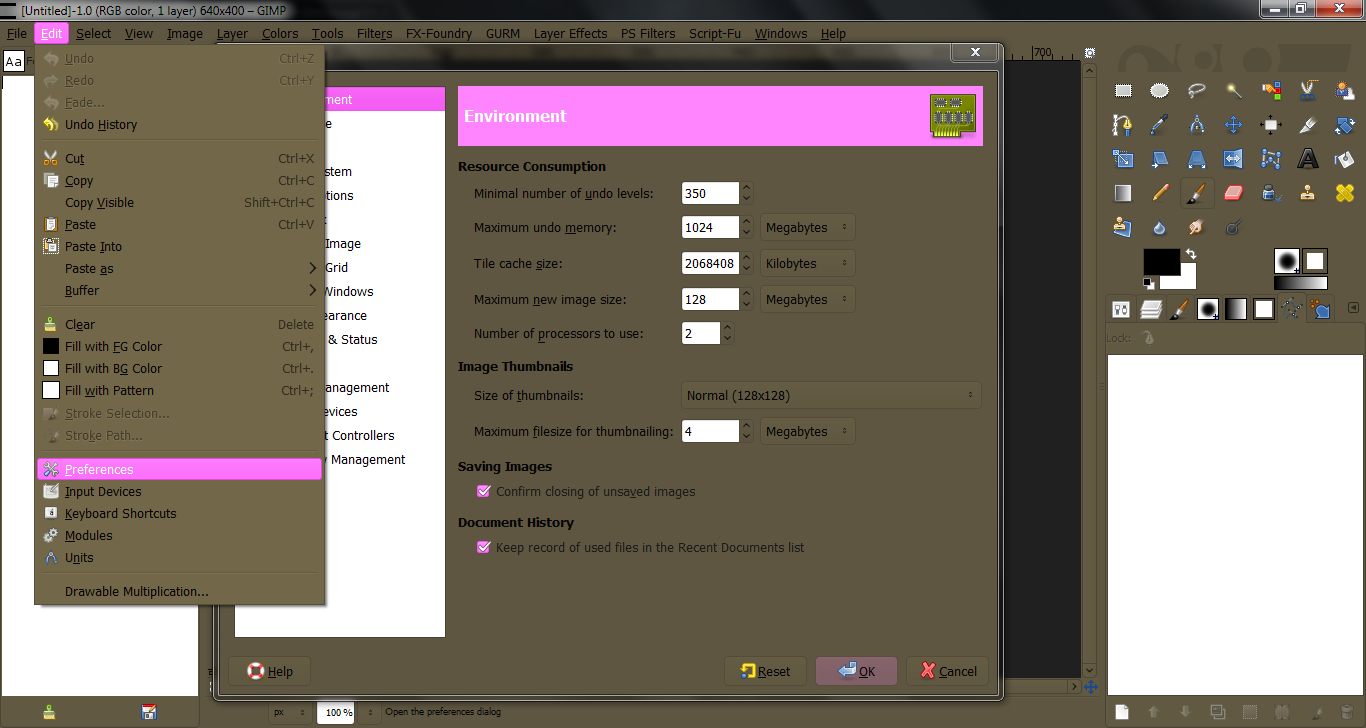Image resolution: width=1366 pixels, height=728 pixels.
Task: Select the Shear tool
Action: [1159, 159]
